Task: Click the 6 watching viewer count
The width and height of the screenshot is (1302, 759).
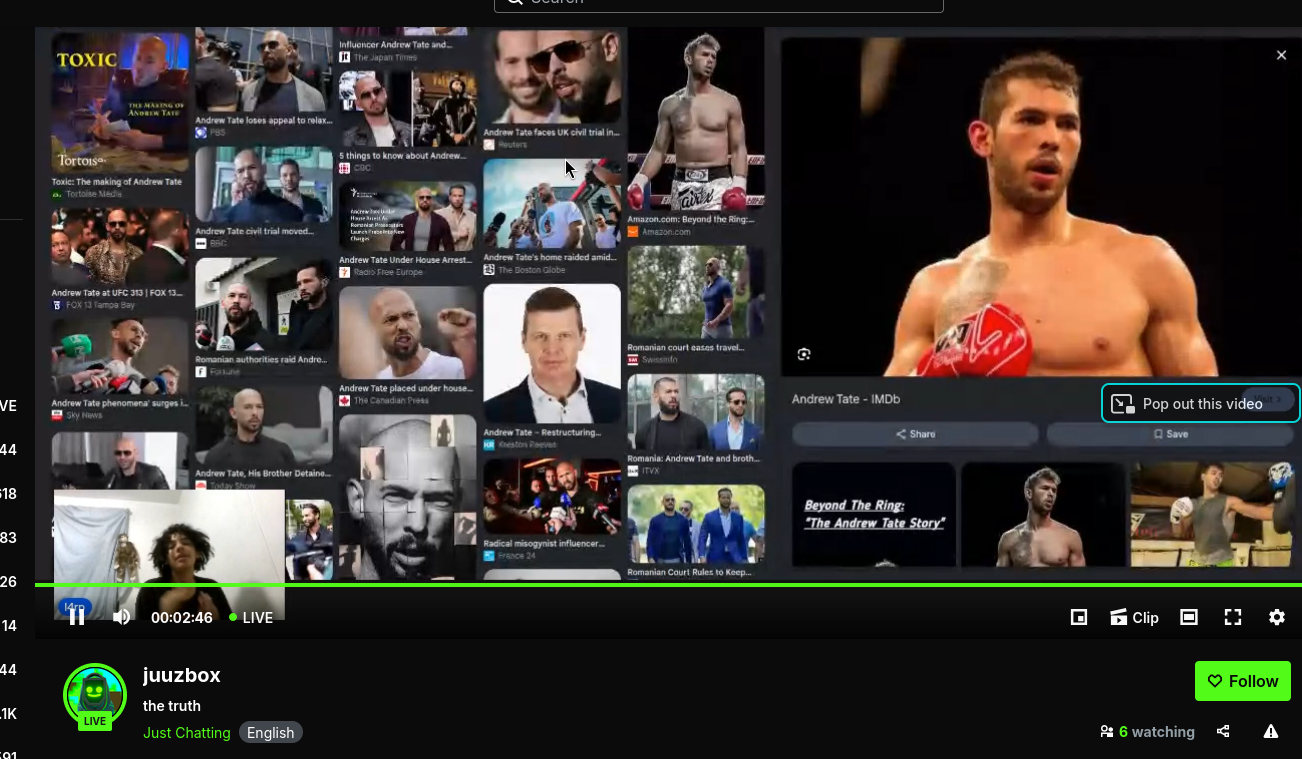Action: coord(1147,731)
